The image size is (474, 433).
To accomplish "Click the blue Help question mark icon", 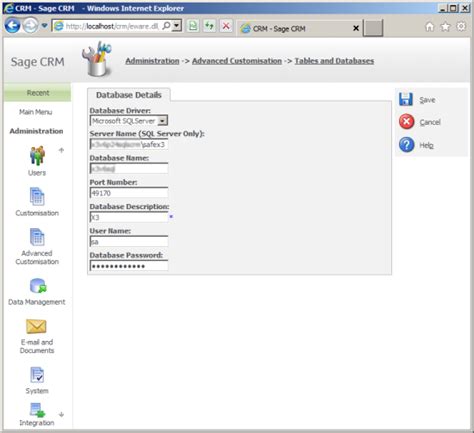I will point(407,145).
